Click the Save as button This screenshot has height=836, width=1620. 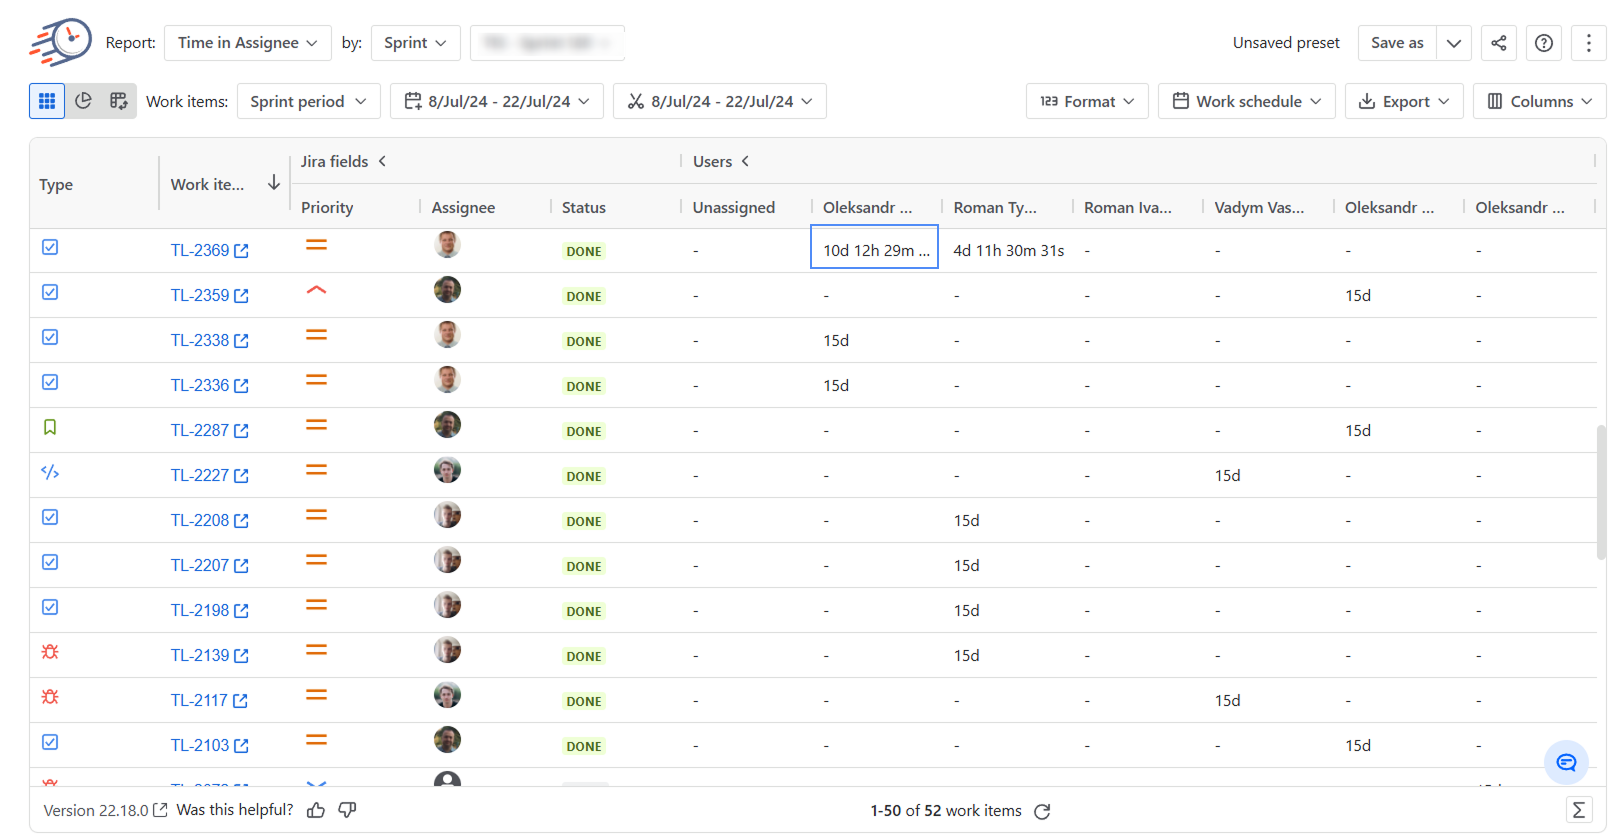(x=1397, y=43)
